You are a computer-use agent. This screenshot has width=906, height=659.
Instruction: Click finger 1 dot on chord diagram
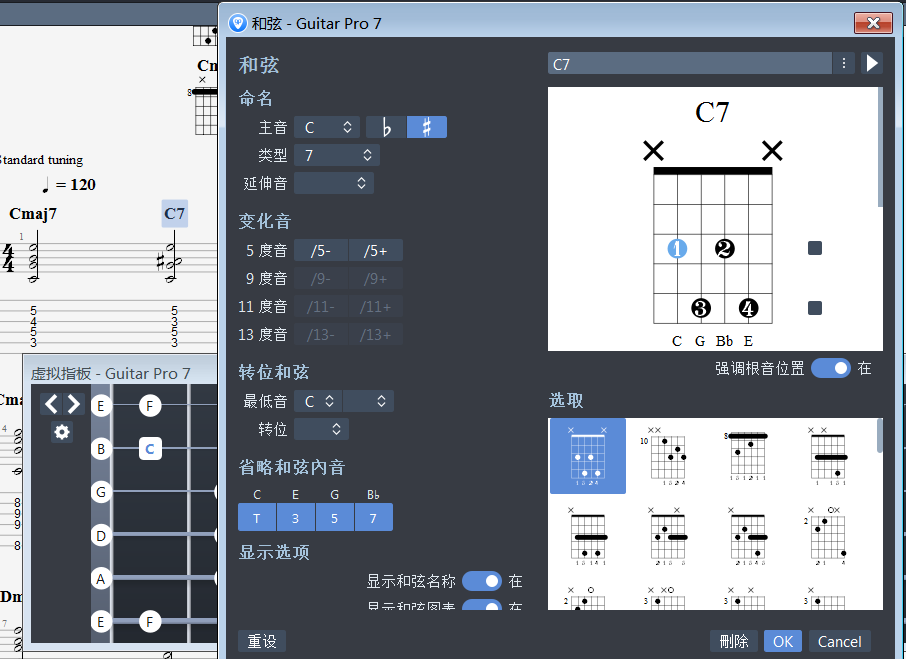coord(678,248)
